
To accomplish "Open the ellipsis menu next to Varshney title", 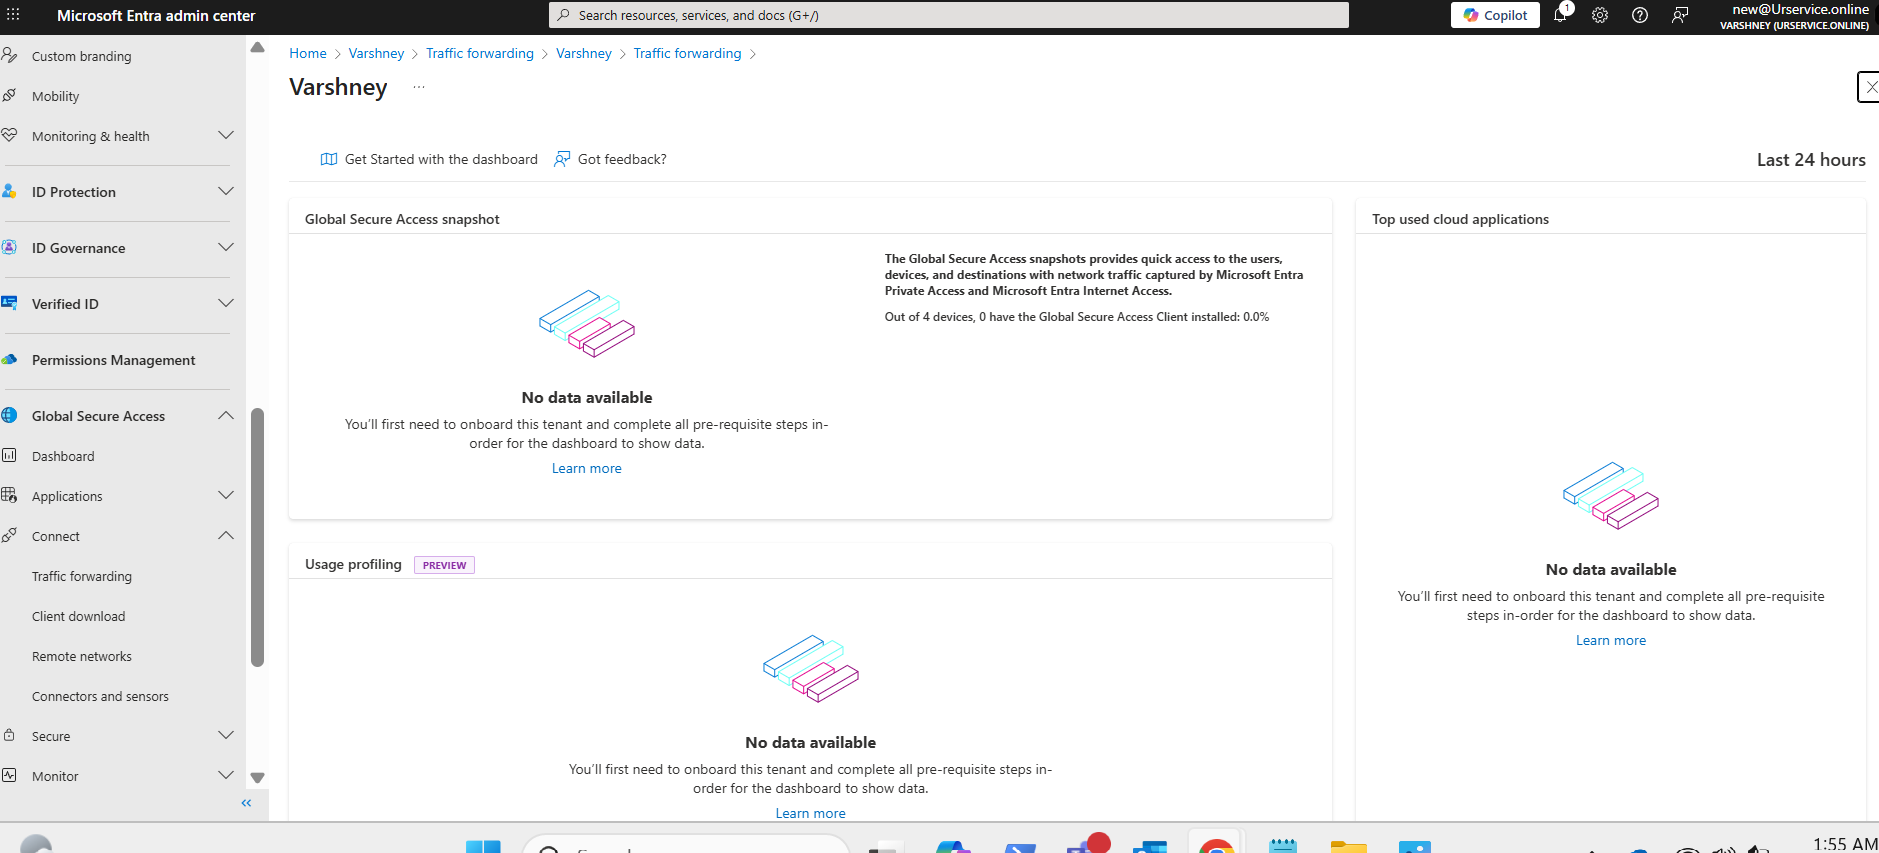I will click(419, 87).
